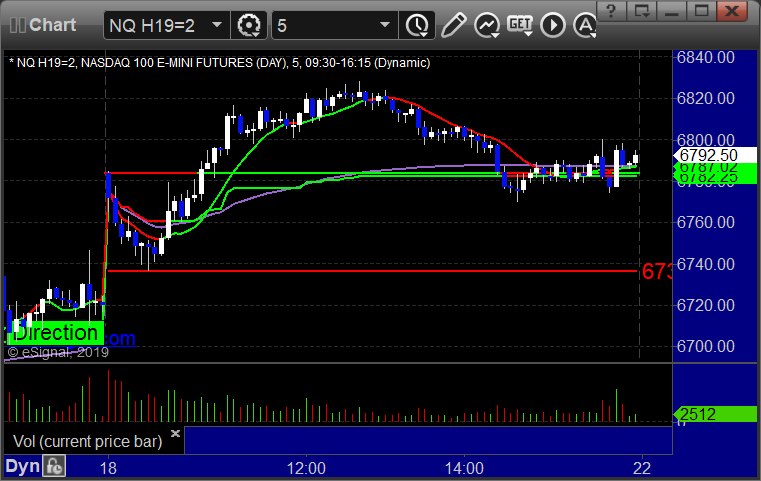Click the 12:00 time axis label
The height and width of the screenshot is (481, 761).
(x=306, y=468)
